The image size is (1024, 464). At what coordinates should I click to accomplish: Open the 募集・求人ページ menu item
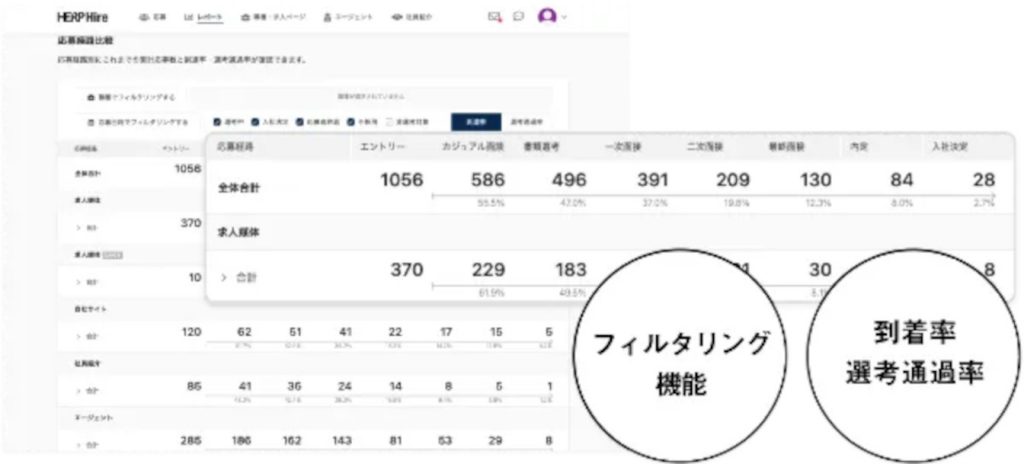[273, 18]
